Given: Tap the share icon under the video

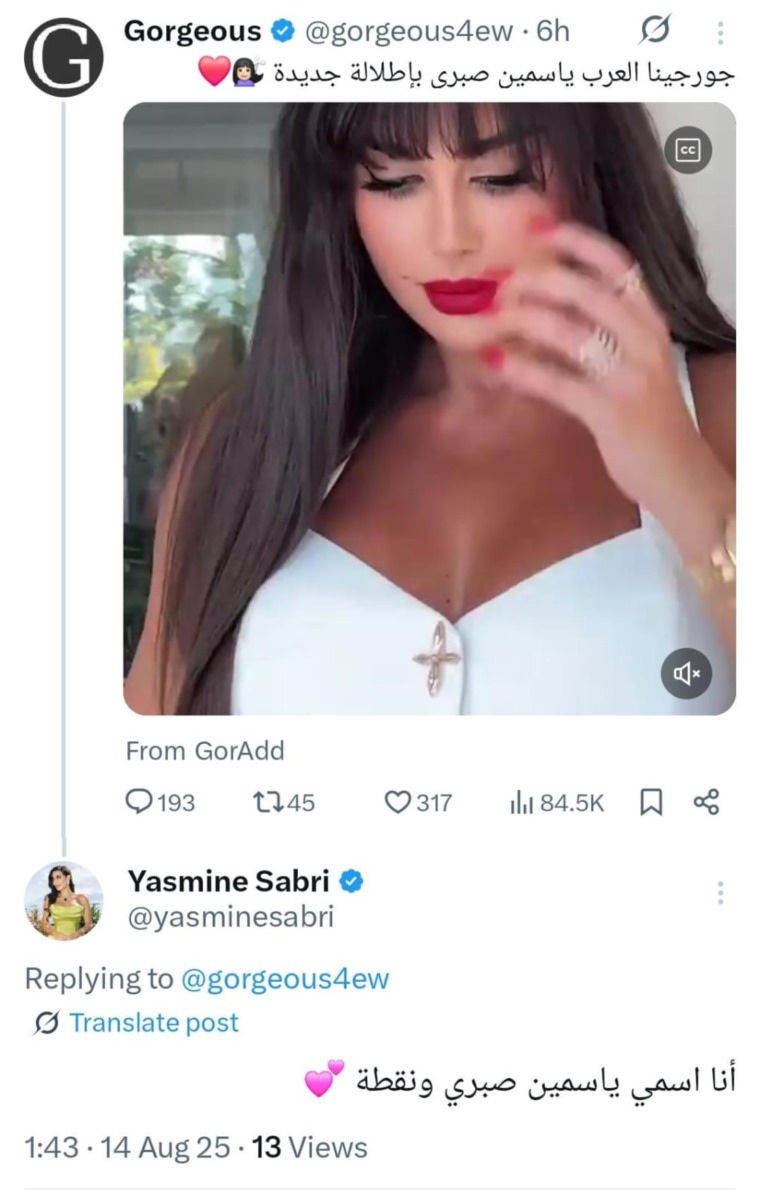Looking at the screenshot, I should click(x=706, y=802).
